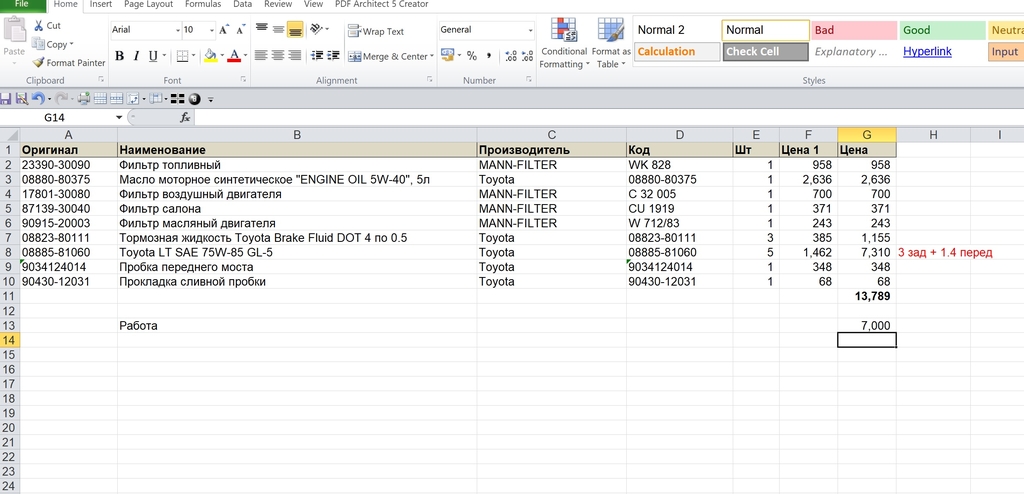This screenshot has height=494, width=1024.
Task: Click the grayed Redo arrow icon
Action: pos(61,99)
